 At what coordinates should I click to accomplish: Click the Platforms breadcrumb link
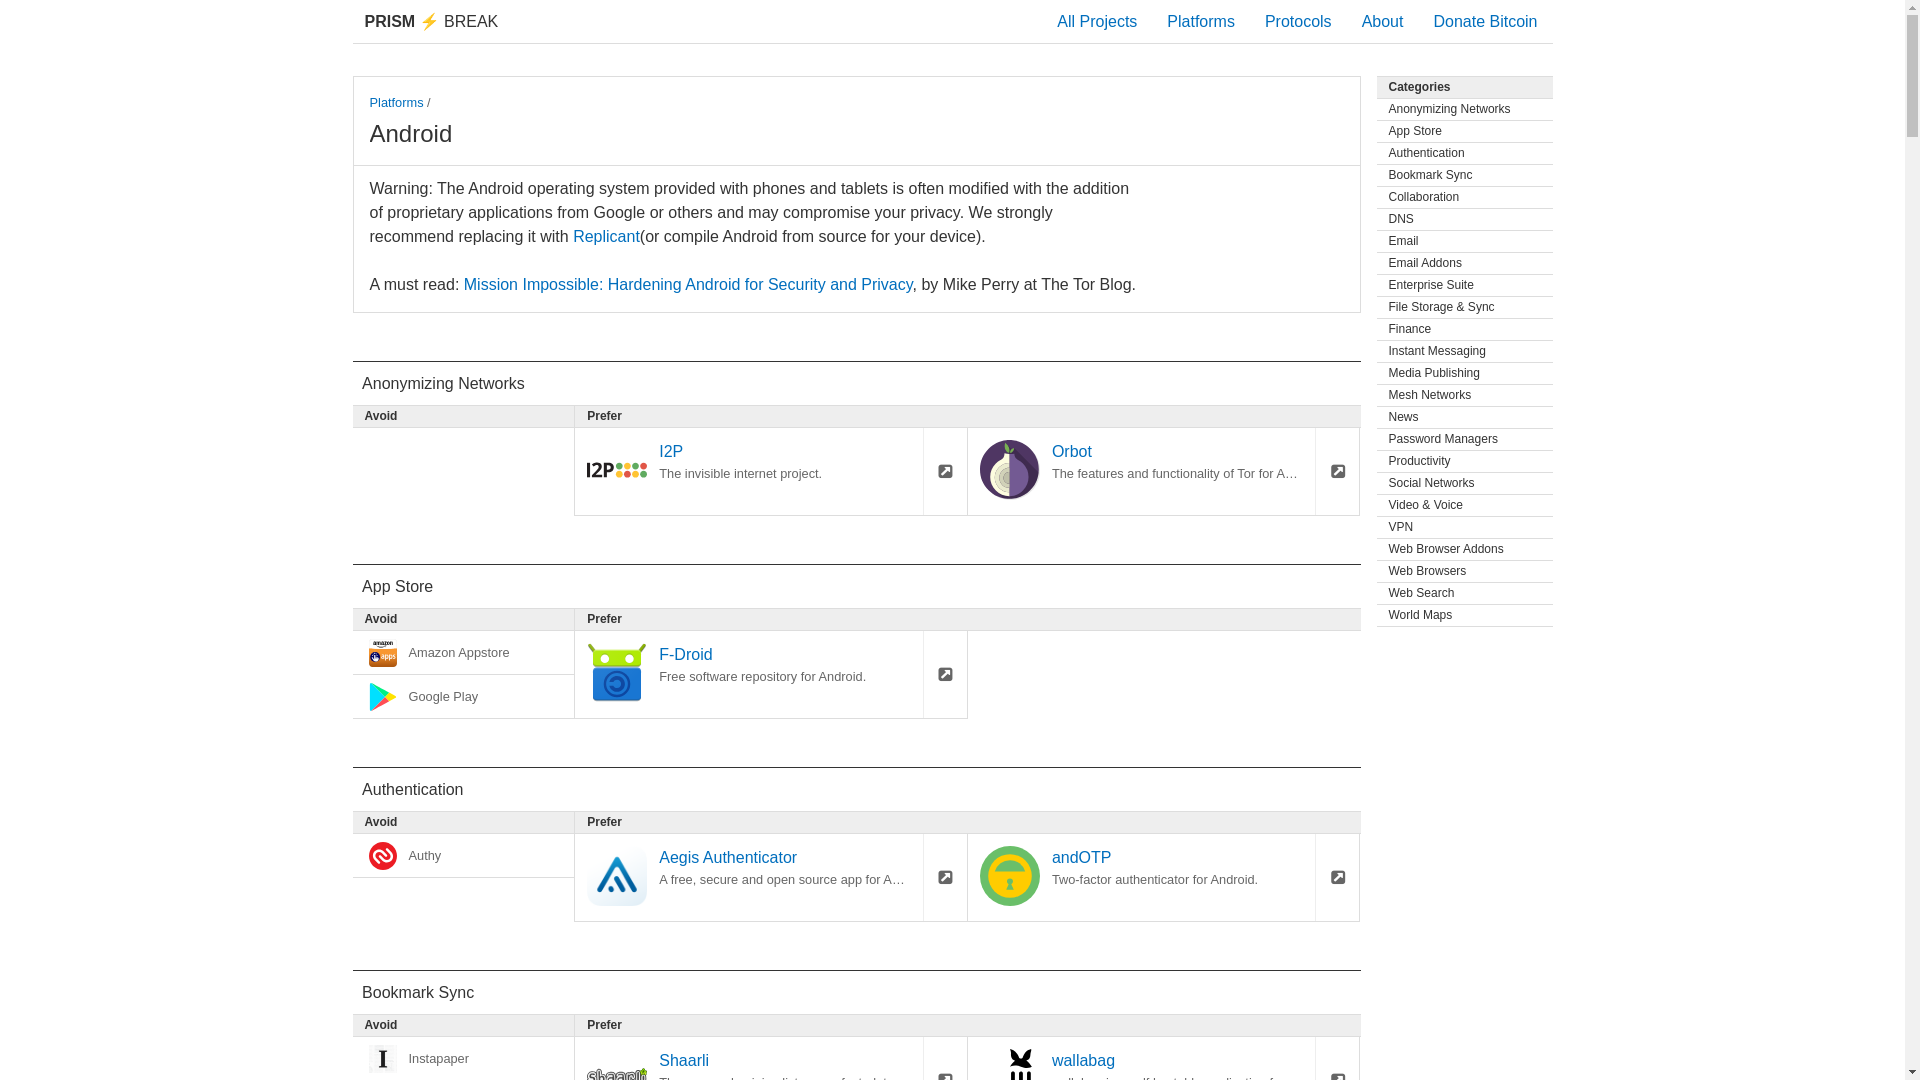[396, 102]
